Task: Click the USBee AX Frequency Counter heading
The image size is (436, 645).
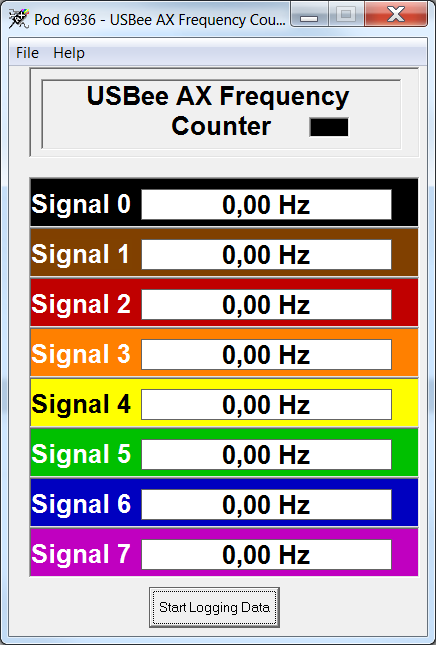Action: tap(218, 111)
